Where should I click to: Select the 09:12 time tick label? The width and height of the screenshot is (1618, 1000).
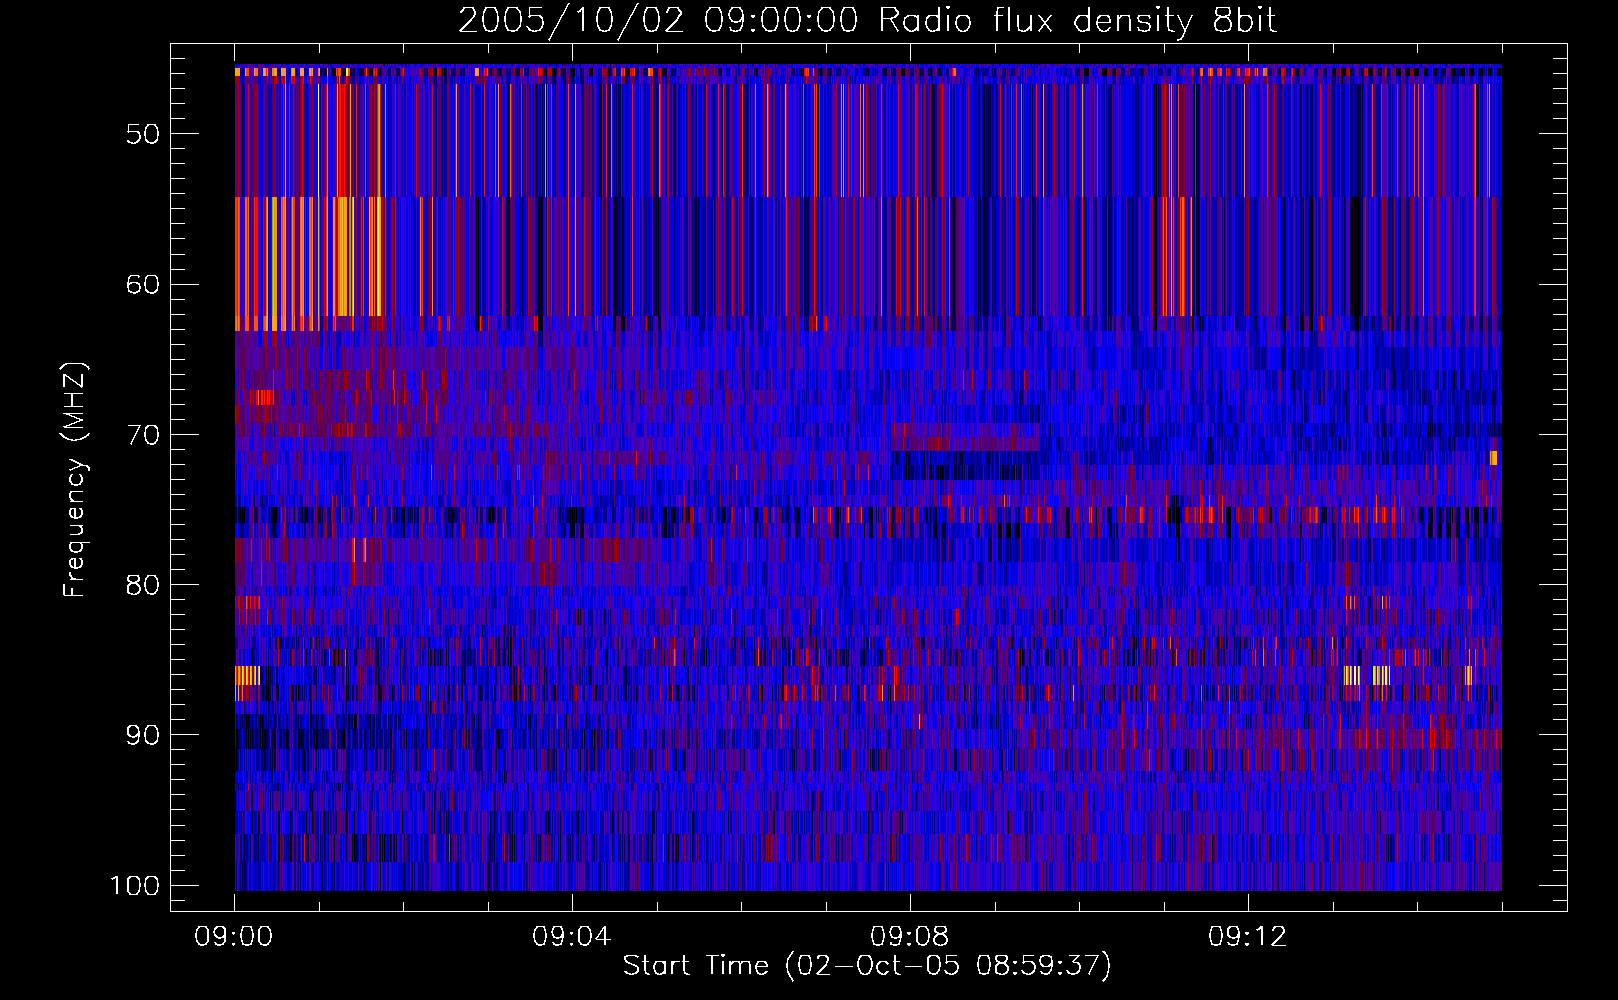click(1248, 937)
